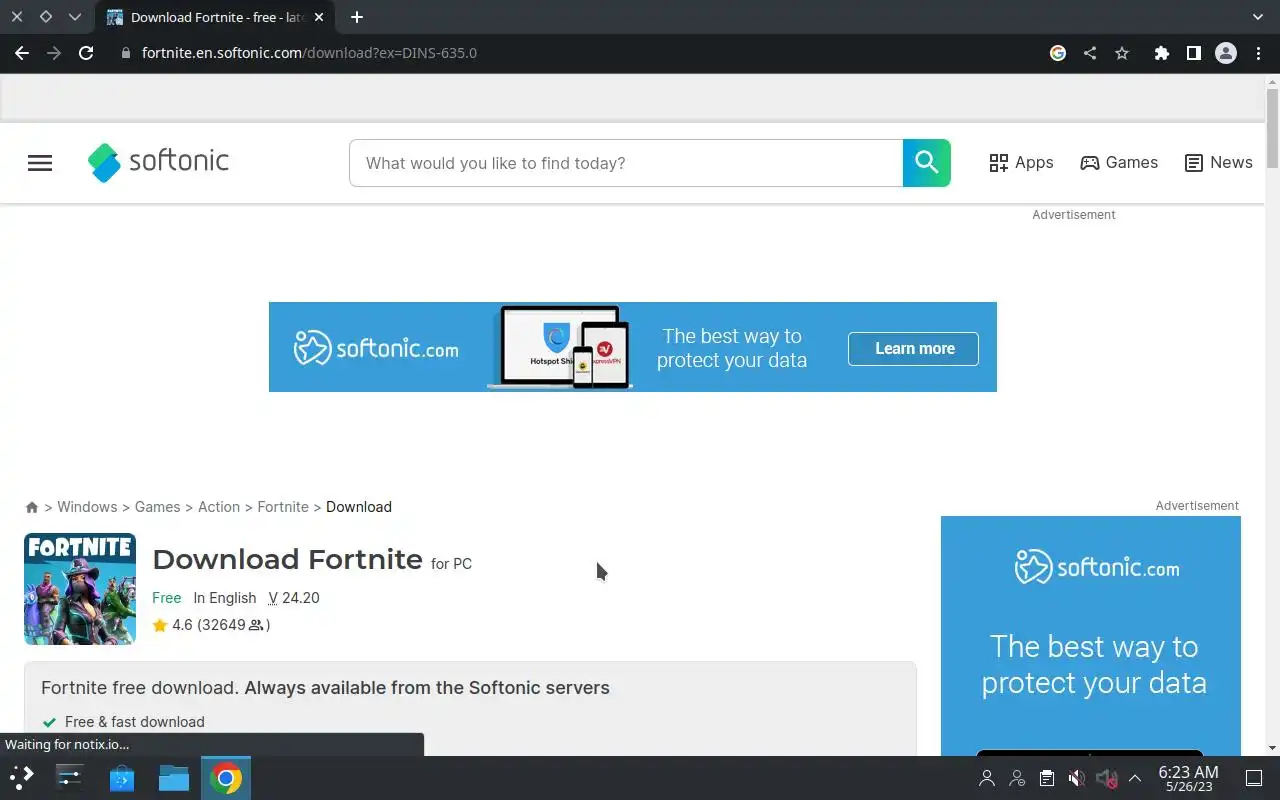Click the lock icon before the URL

[126, 53]
